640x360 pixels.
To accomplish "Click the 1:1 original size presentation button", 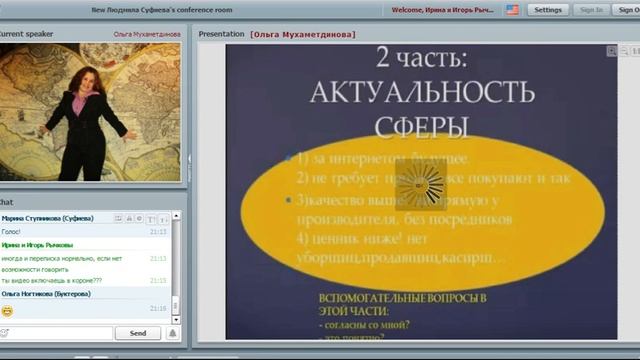I will pyautogui.click(x=636, y=51).
